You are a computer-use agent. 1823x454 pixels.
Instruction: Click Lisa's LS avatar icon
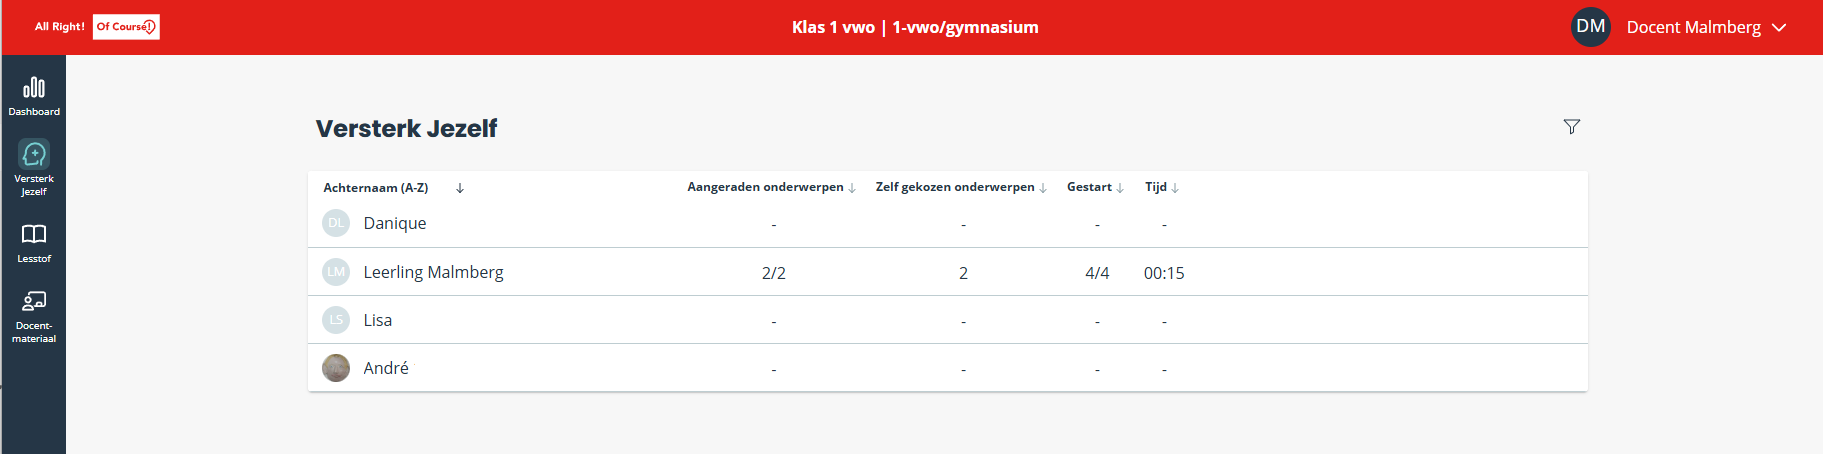(x=336, y=320)
